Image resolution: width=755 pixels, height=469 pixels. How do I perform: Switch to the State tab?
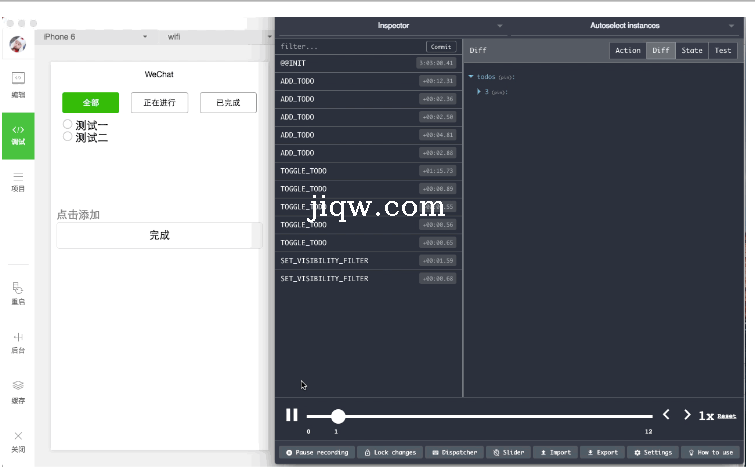coord(691,50)
